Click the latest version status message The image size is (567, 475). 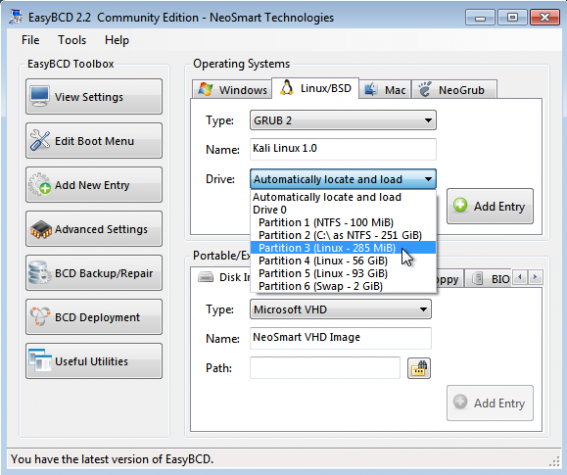click(x=112, y=459)
